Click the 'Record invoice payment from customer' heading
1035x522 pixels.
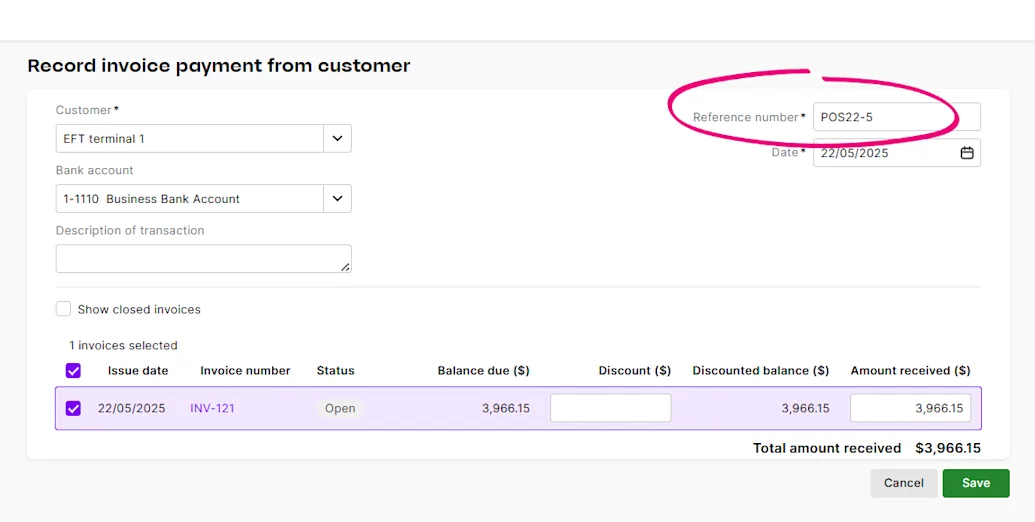pos(218,66)
